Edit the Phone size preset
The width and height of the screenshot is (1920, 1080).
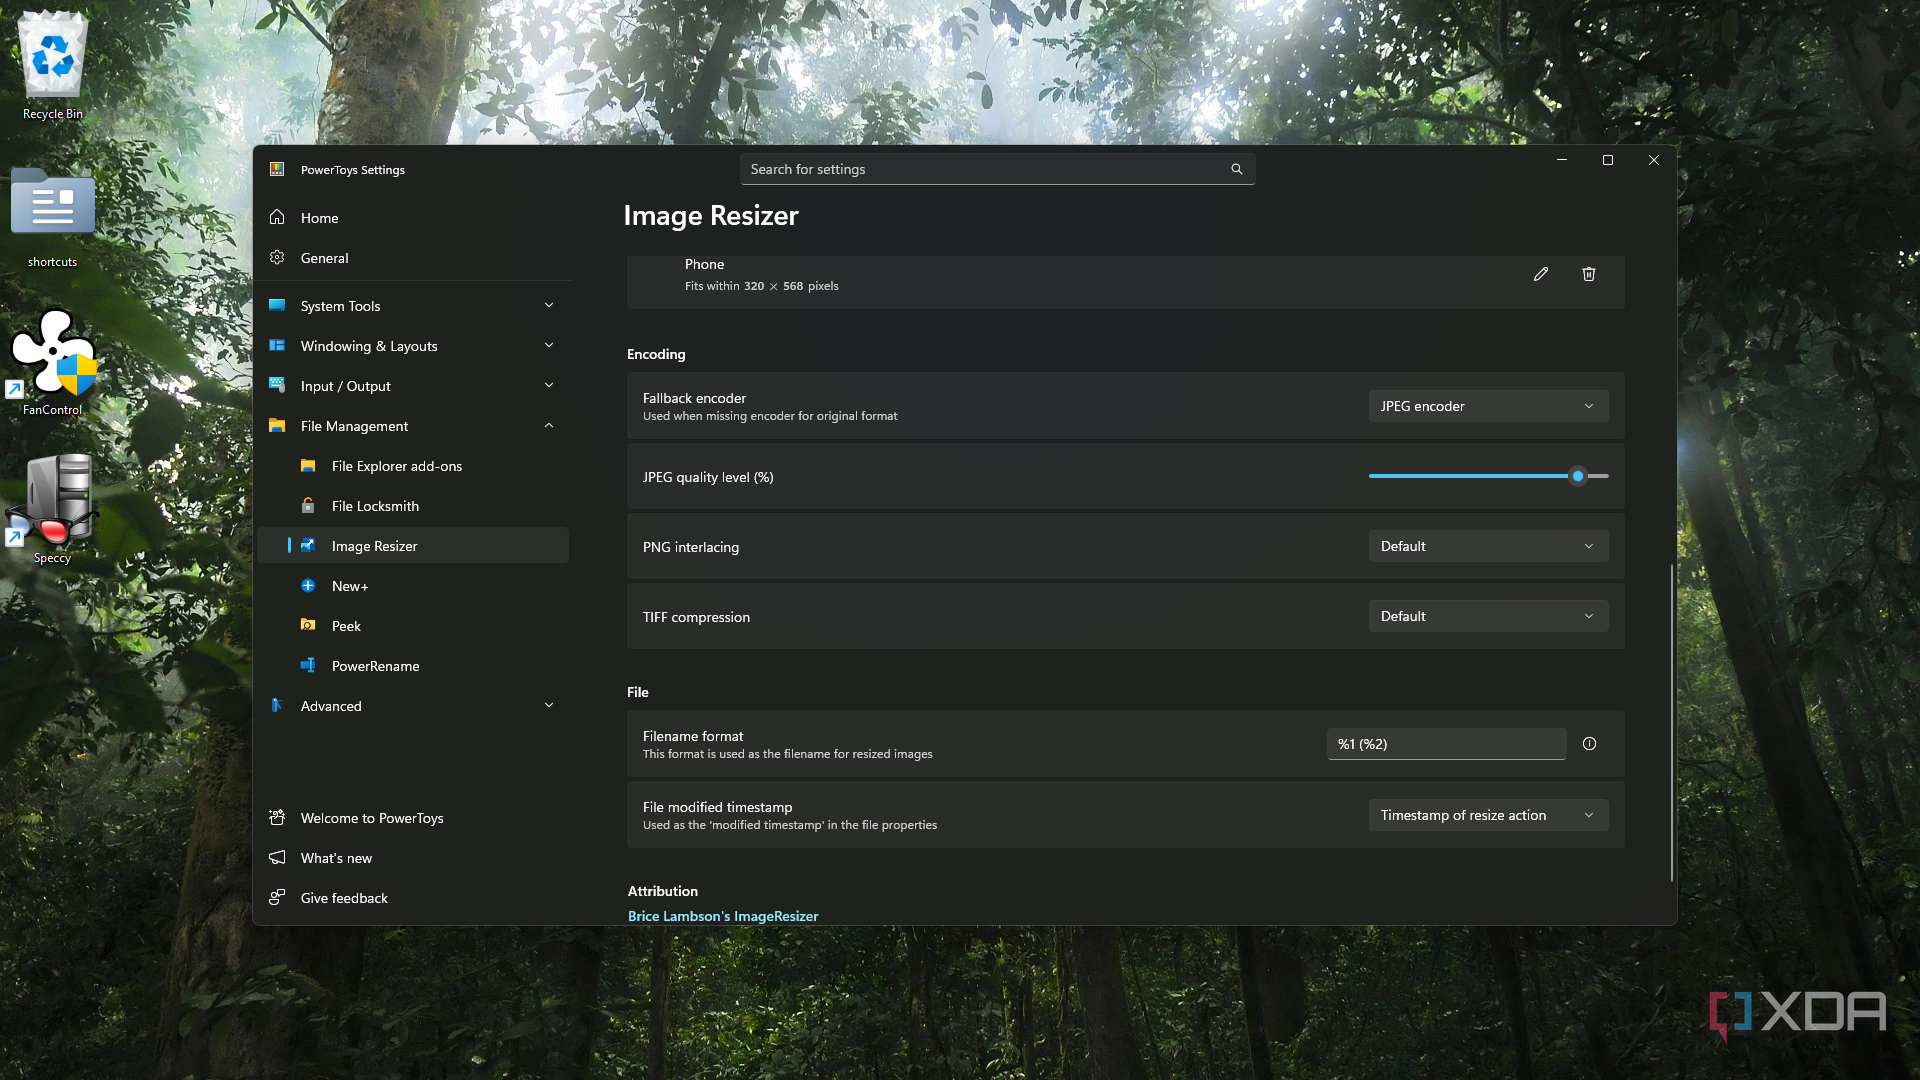click(x=1541, y=274)
